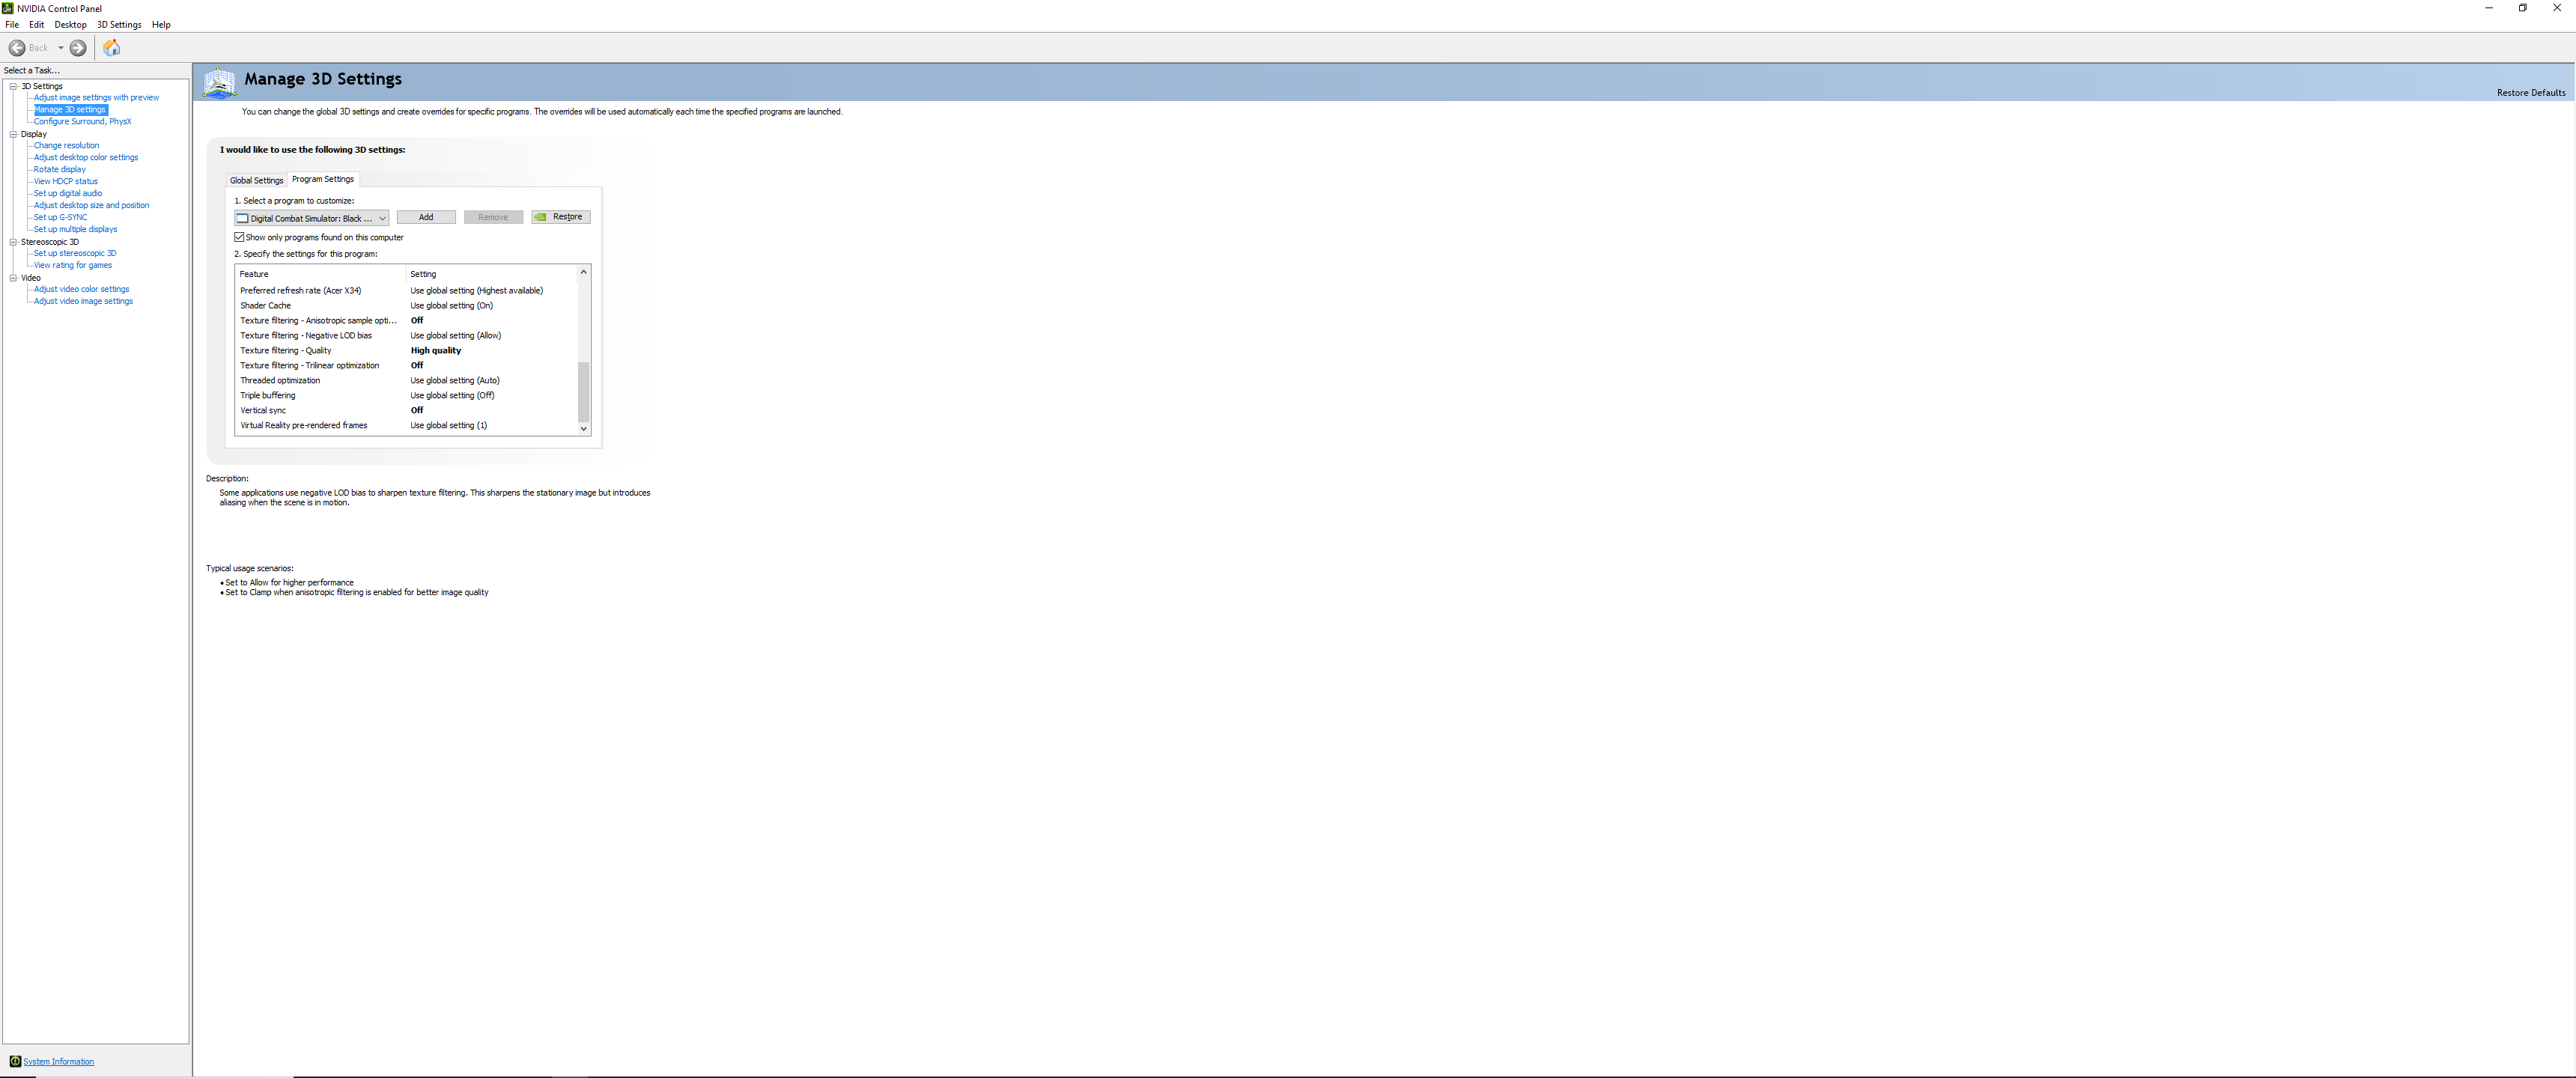Open Adjust video color settings
Image resolution: width=2576 pixels, height=1078 pixels.
point(81,290)
